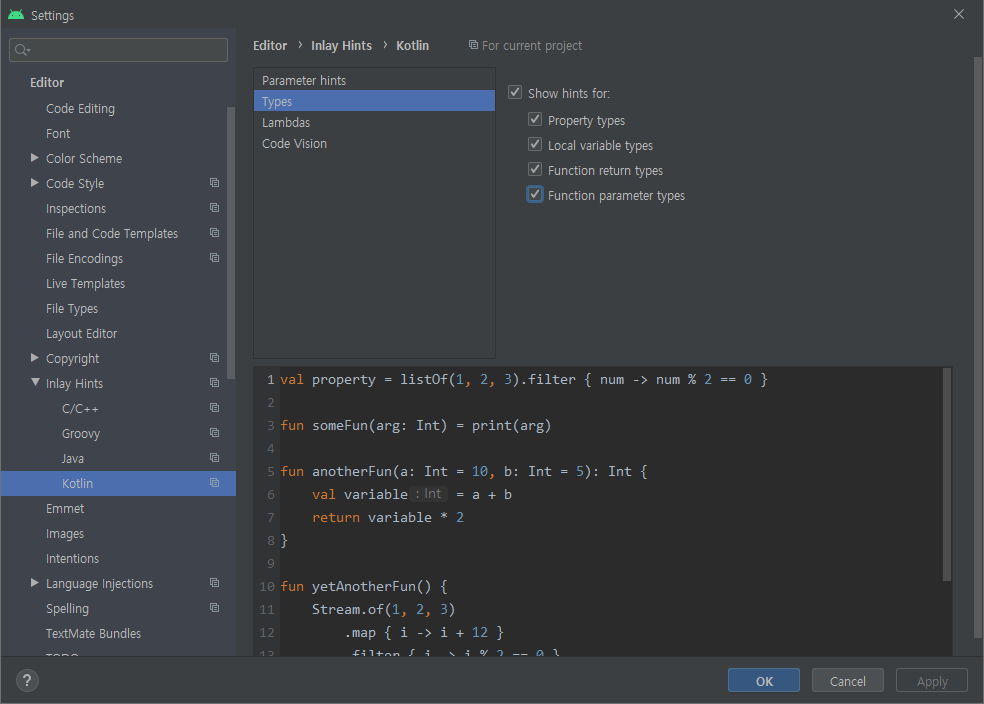Click the project-level icon beside Java

[214, 458]
